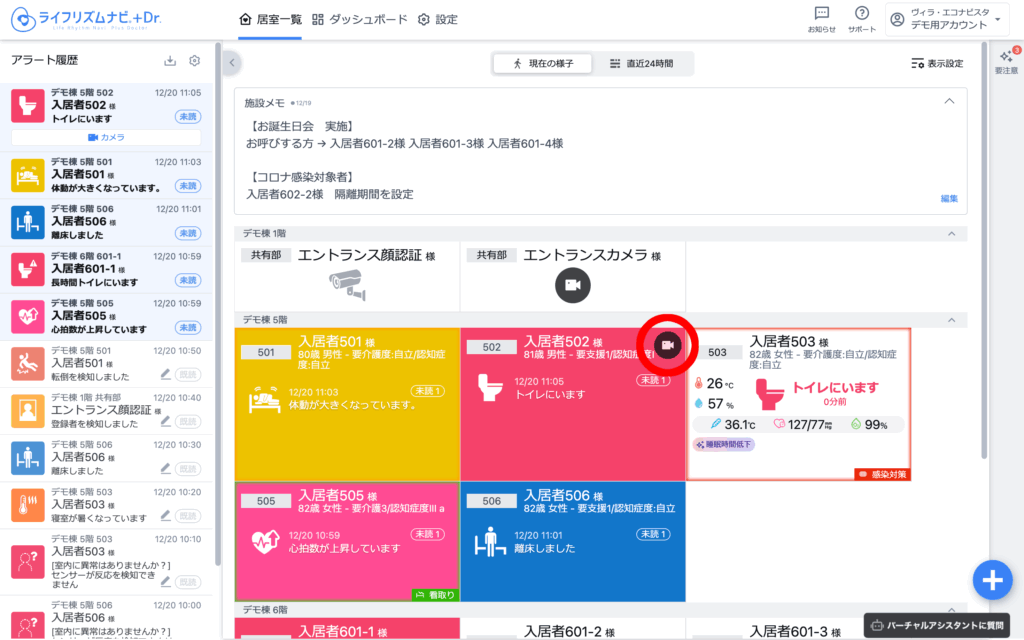Click the edit pencil on 転倒を検知しました alert
The height and width of the screenshot is (640, 1024).
(x=166, y=374)
